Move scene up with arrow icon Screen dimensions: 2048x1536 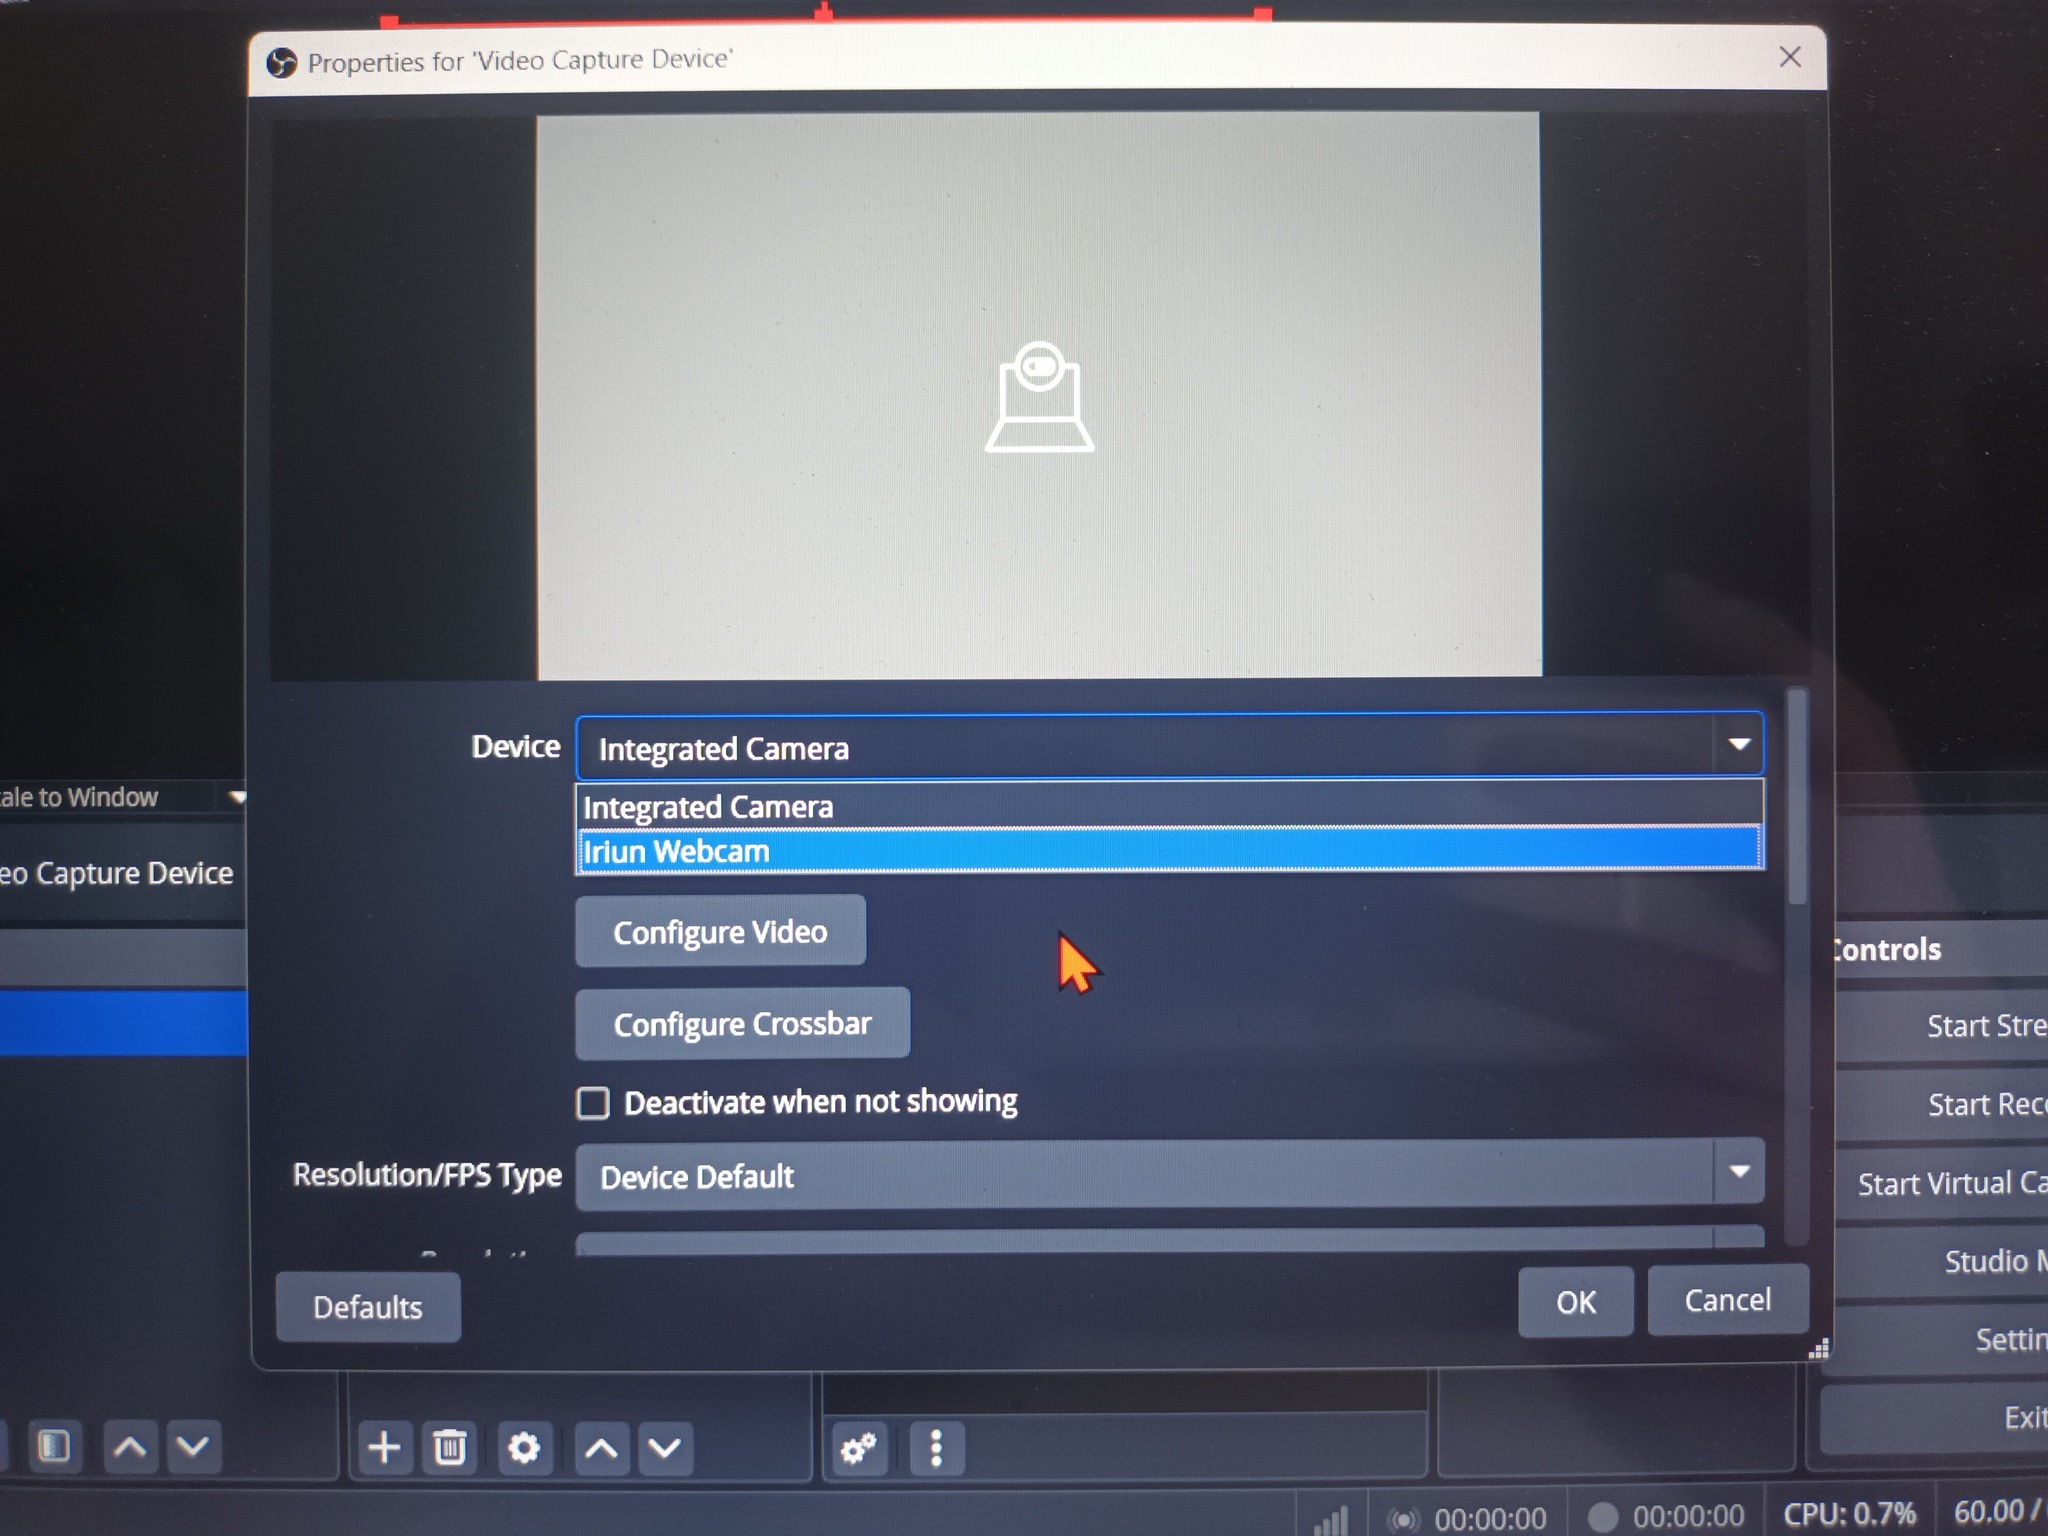[130, 1446]
